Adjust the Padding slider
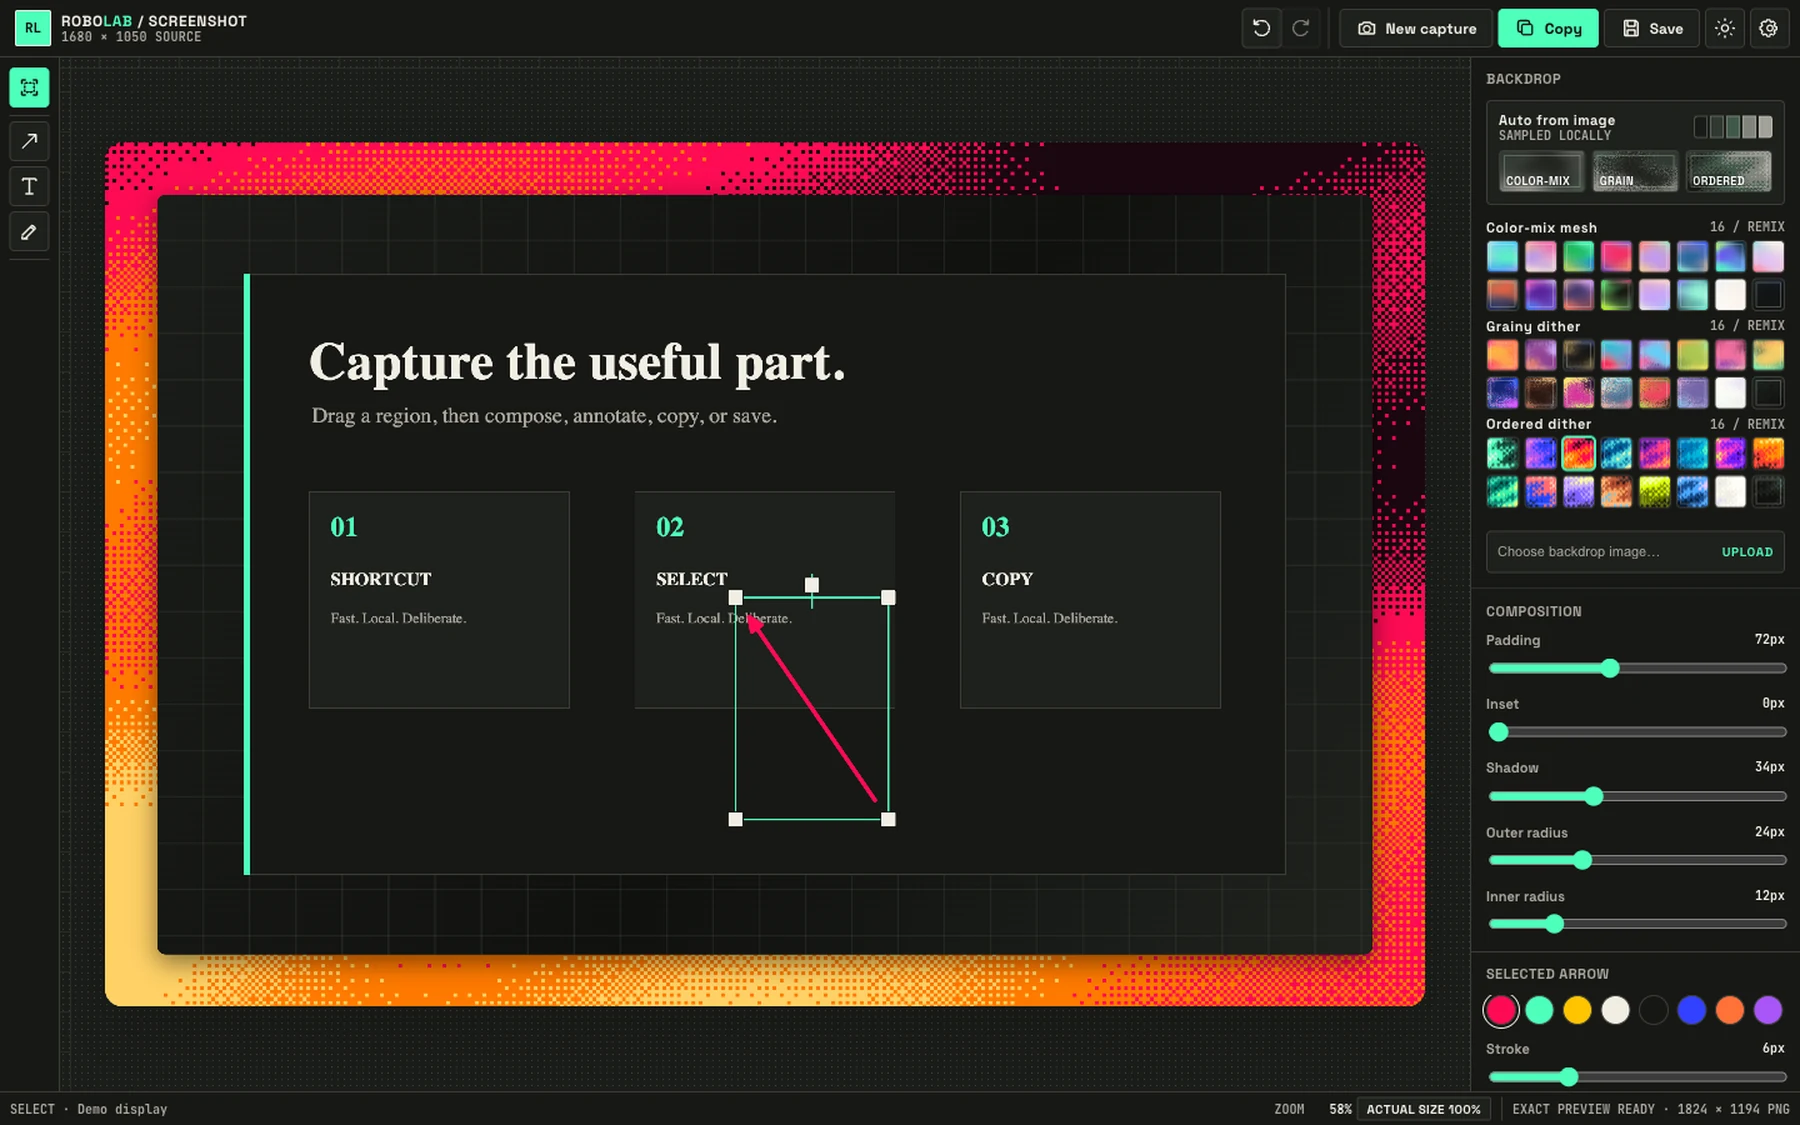Screen dimensions: 1800x1125 point(1637,668)
